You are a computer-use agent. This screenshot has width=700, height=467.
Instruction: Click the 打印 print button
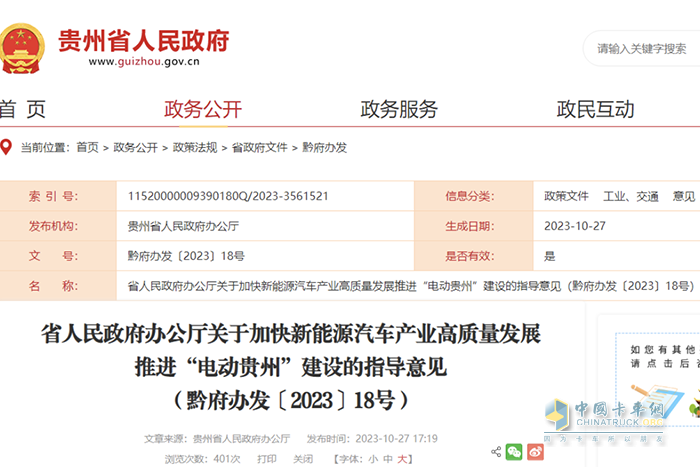(266, 458)
